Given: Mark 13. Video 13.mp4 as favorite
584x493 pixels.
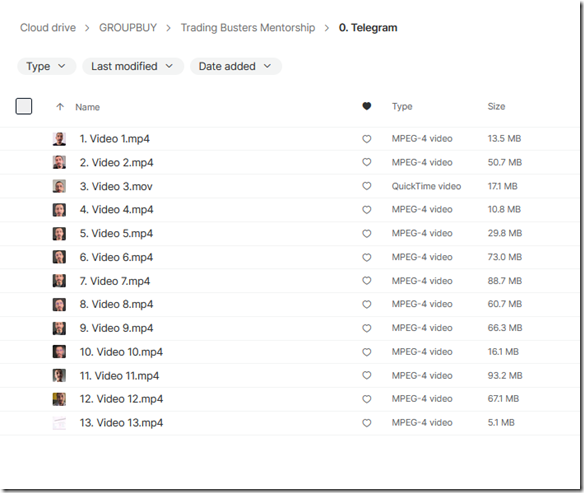Looking at the screenshot, I should tap(366, 423).
